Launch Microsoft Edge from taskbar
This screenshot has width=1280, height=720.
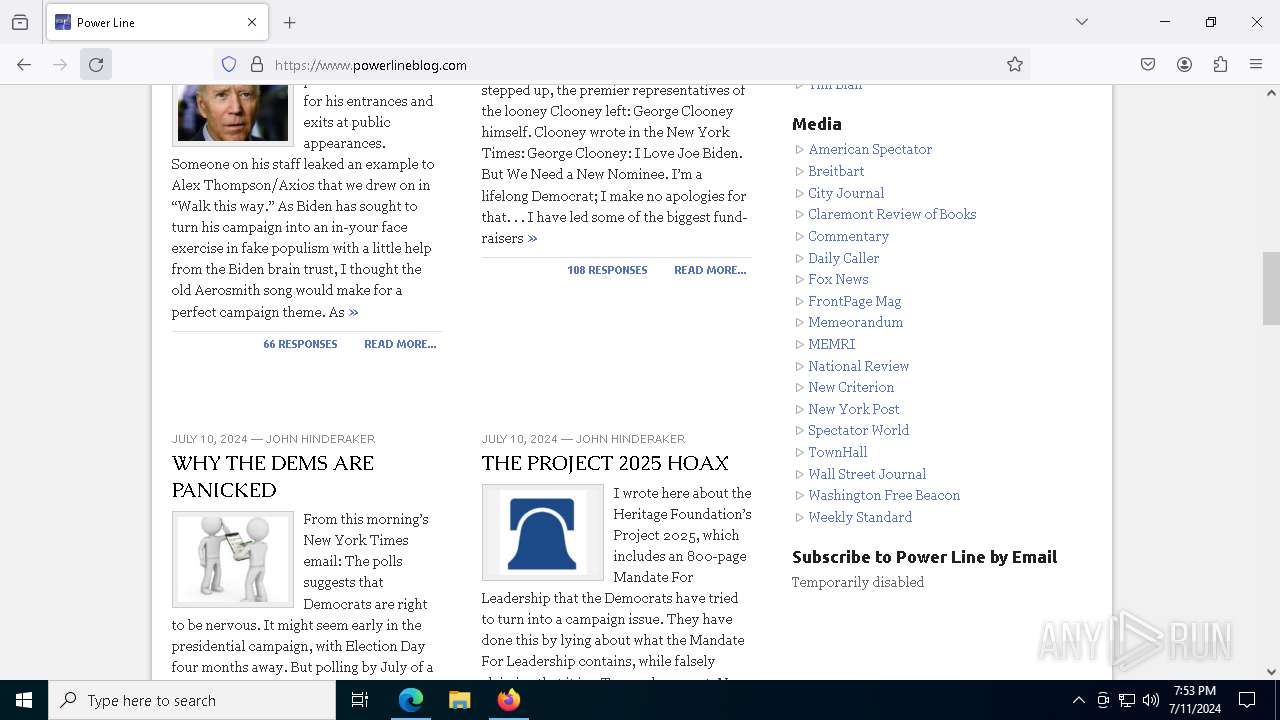pyautogui.click(x=411, y=700)
